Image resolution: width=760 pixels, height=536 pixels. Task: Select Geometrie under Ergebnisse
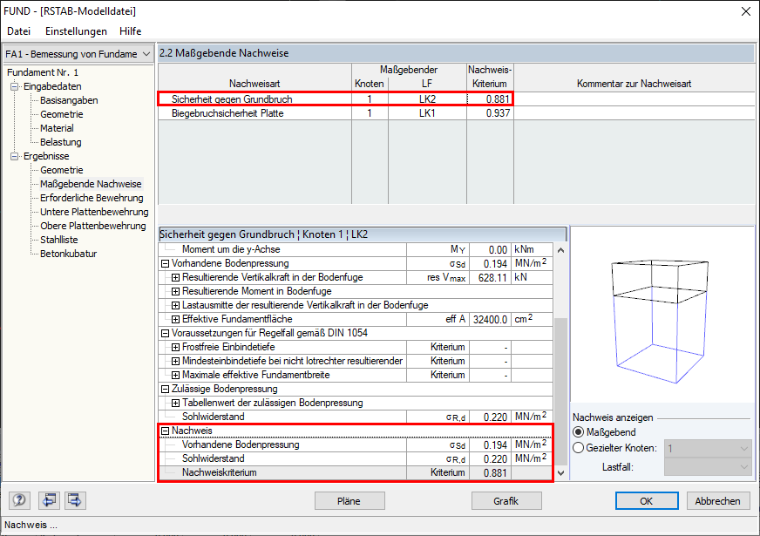pos(62,170)
